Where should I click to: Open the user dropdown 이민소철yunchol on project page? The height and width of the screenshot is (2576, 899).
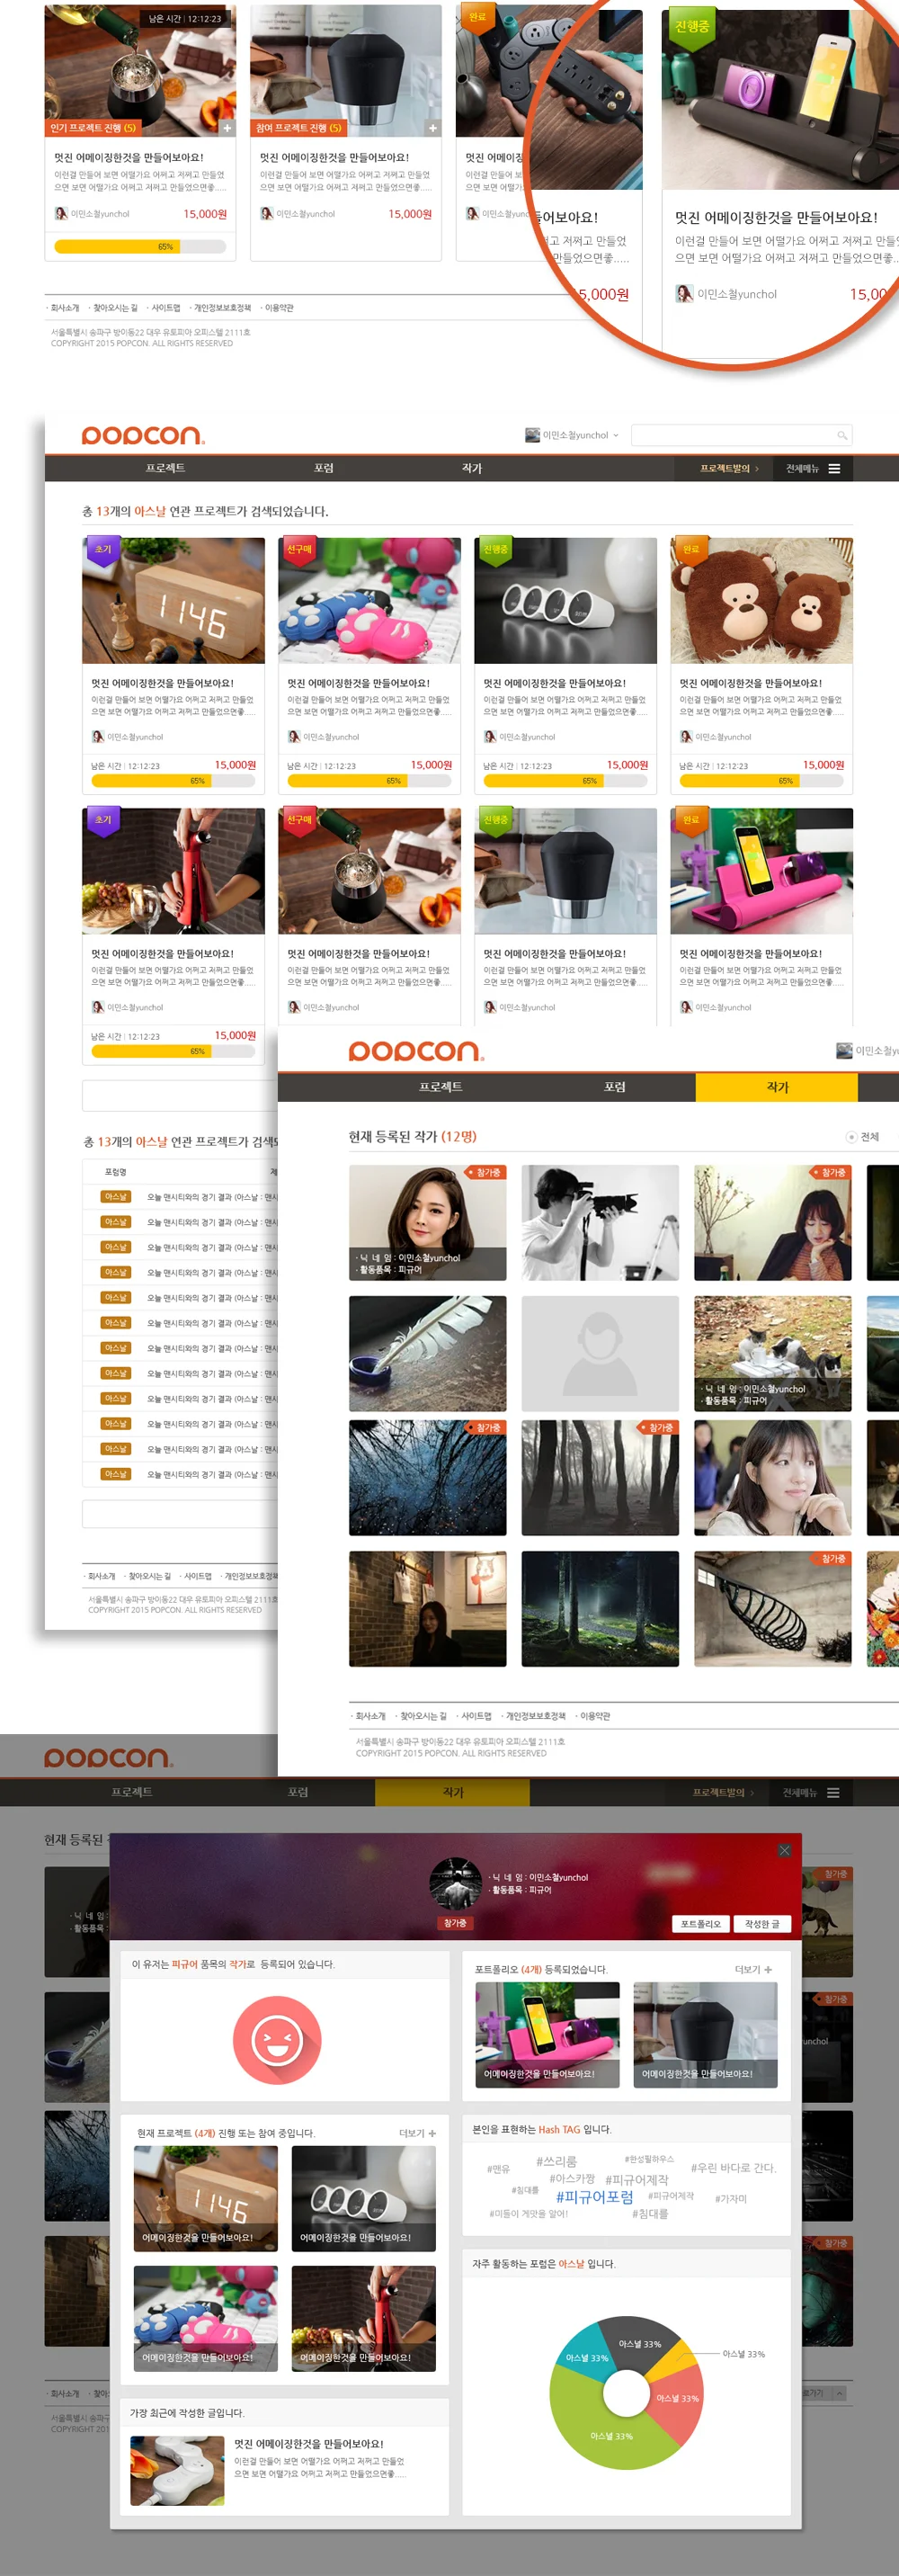[x=573, y=435]
